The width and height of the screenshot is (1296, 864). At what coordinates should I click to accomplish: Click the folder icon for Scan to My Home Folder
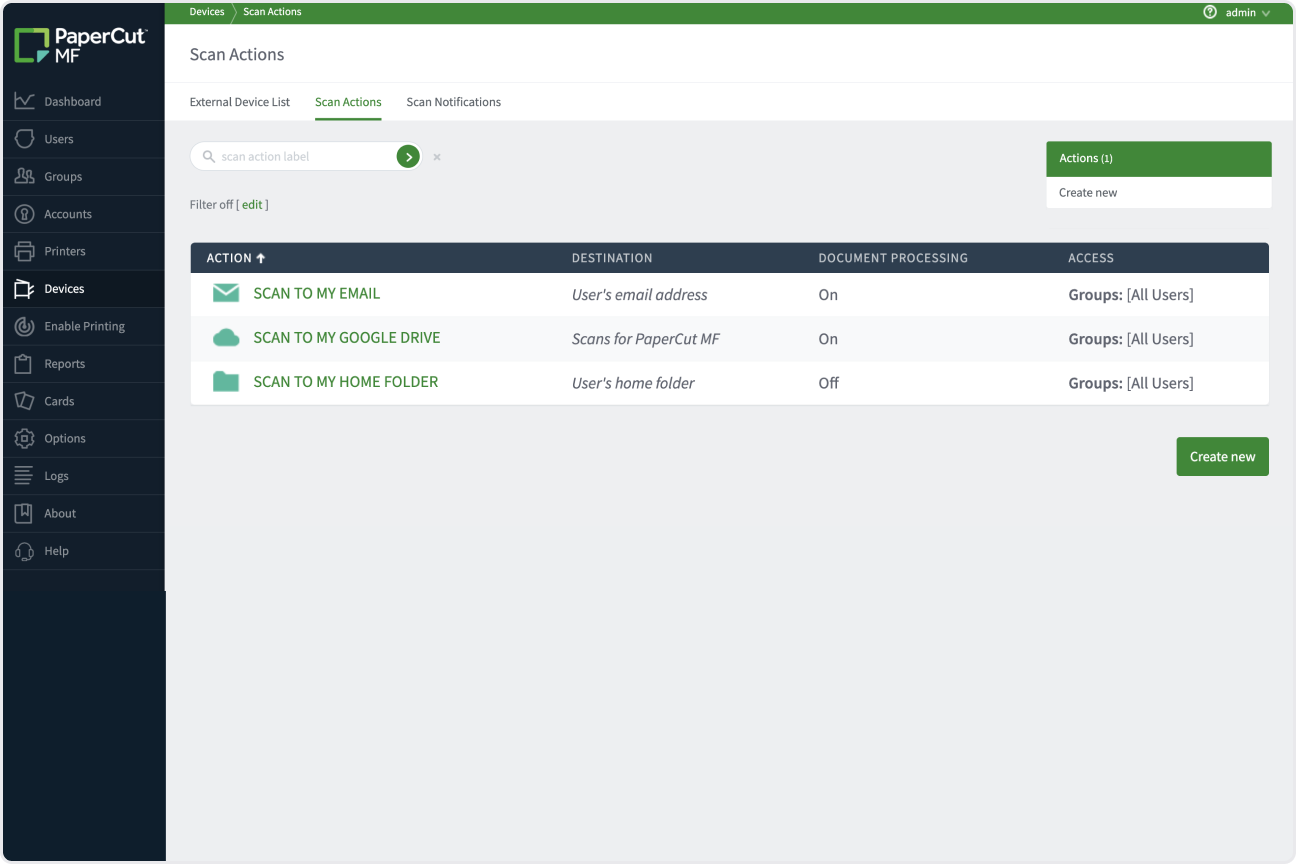pyautogui.click(x=226, y=381)
